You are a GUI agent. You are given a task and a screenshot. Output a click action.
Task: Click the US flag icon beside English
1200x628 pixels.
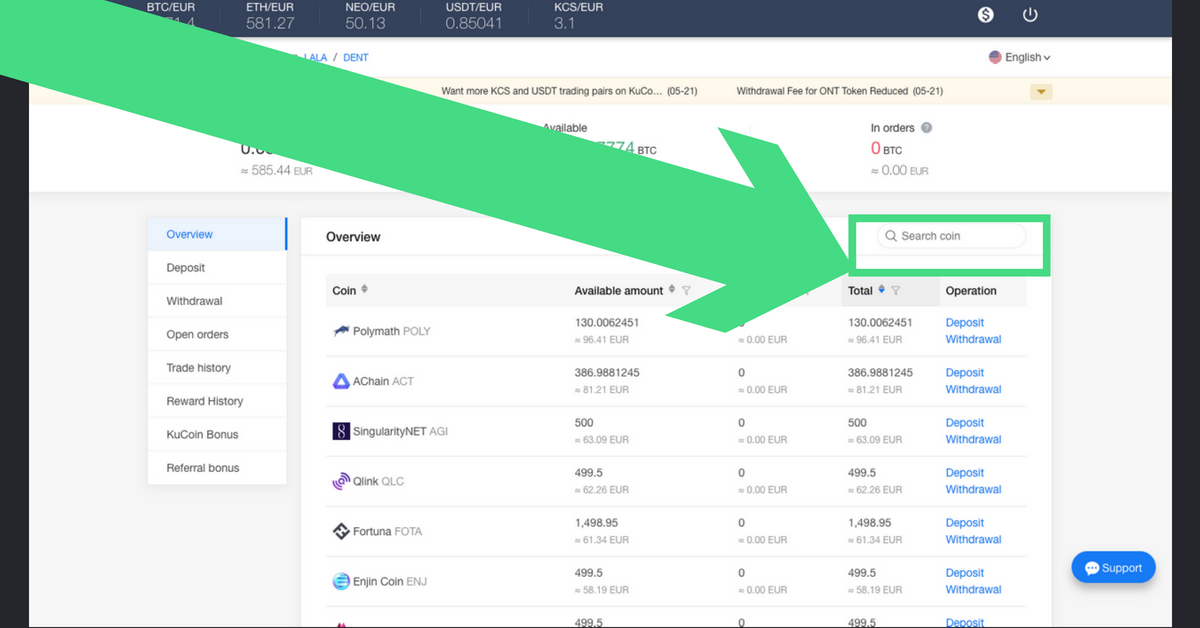(x=995, y=57)
